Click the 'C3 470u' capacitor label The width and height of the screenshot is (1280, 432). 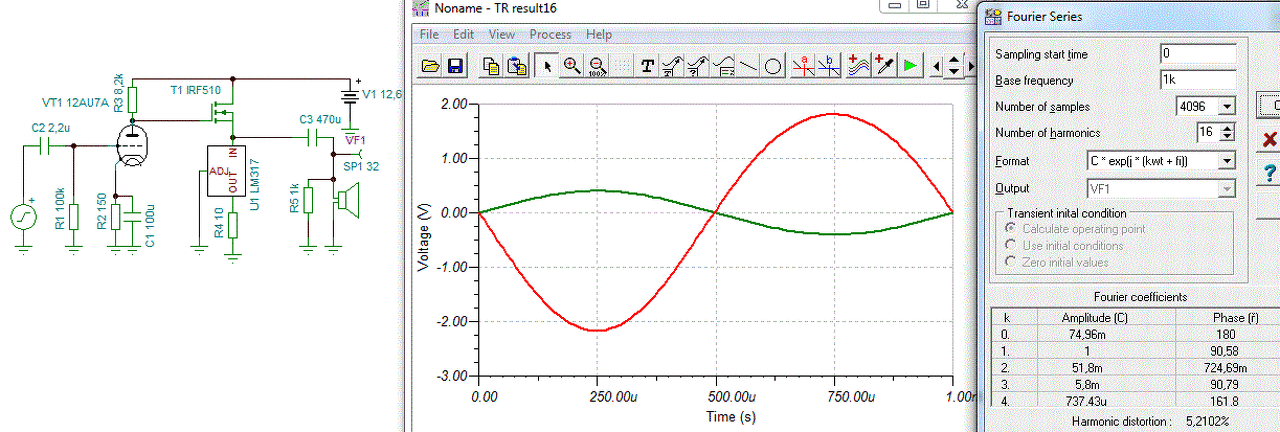pyautogui.click(x=320, y=119)
